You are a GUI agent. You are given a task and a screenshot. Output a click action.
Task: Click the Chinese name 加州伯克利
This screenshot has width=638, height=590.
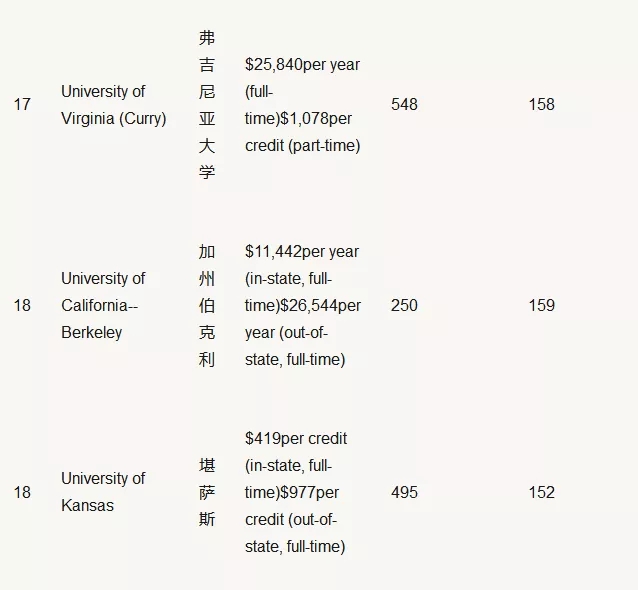[207, 306]
